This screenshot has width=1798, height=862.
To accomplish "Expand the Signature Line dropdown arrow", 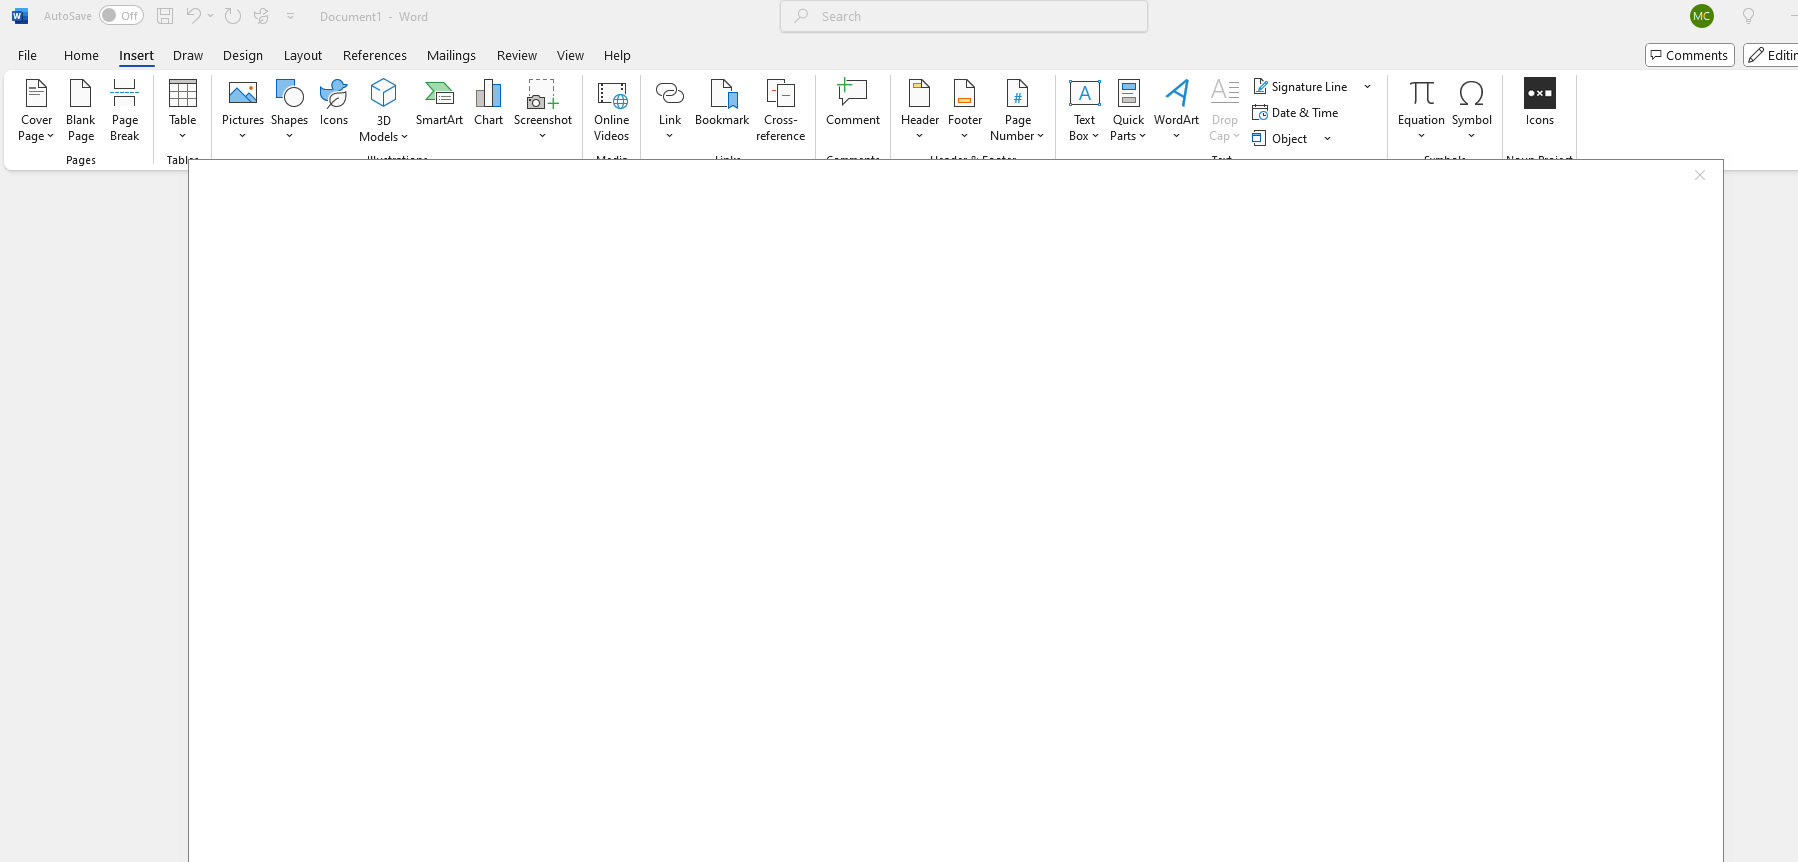I will 1367,87.
